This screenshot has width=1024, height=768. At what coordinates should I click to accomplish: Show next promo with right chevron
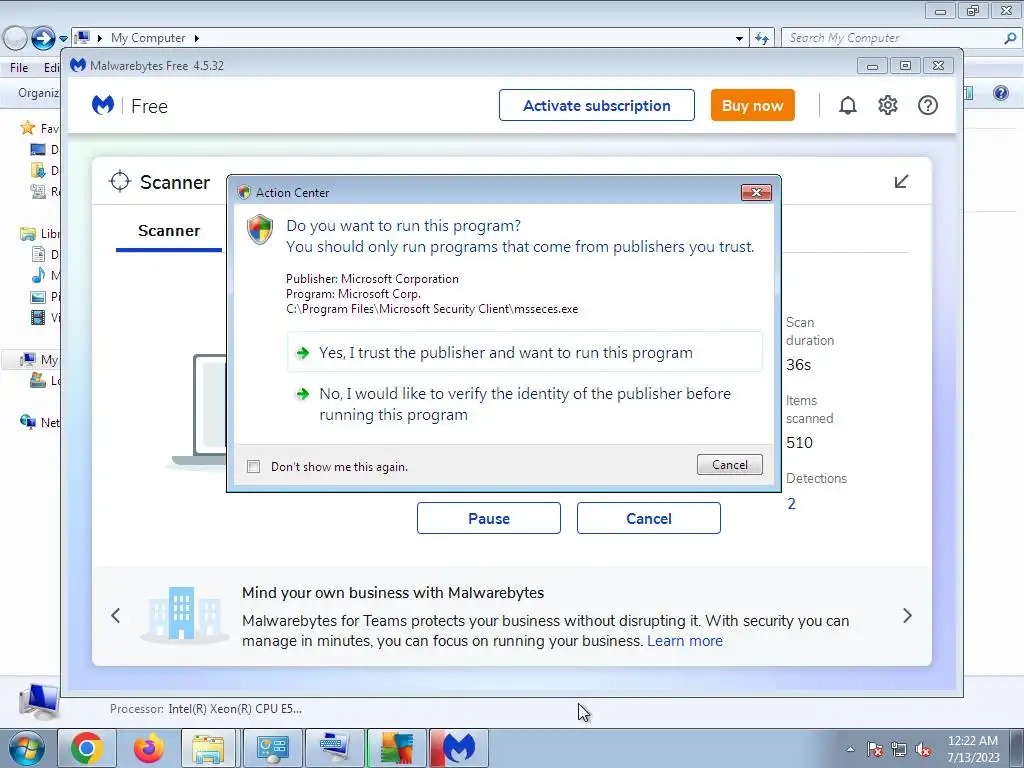pyautogui.click(x=907, y=615)
